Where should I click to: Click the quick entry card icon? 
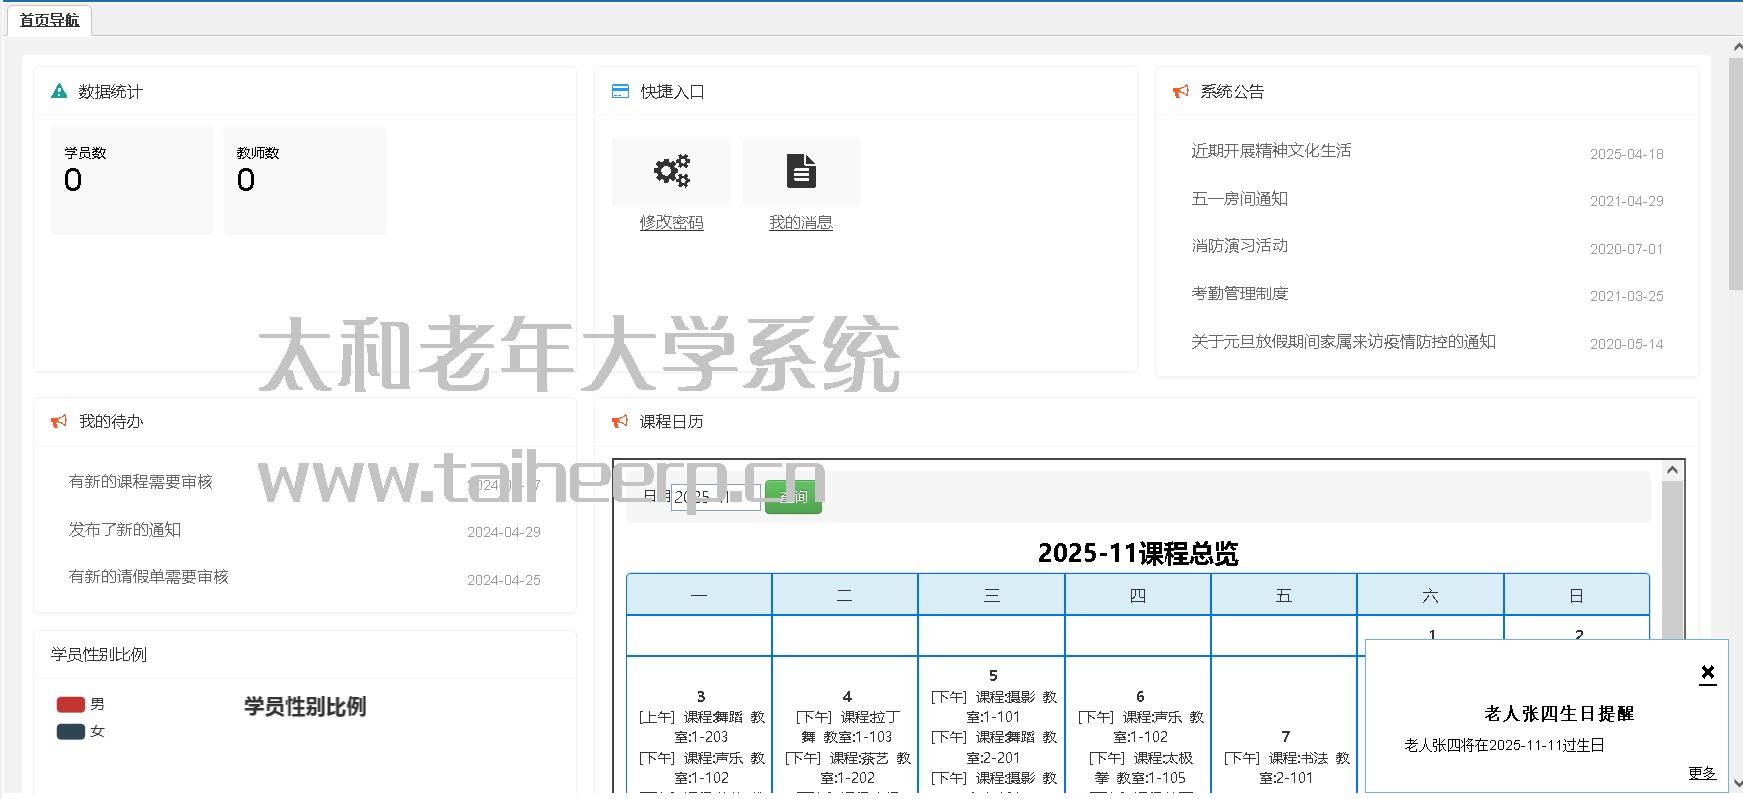pos(620,91)
